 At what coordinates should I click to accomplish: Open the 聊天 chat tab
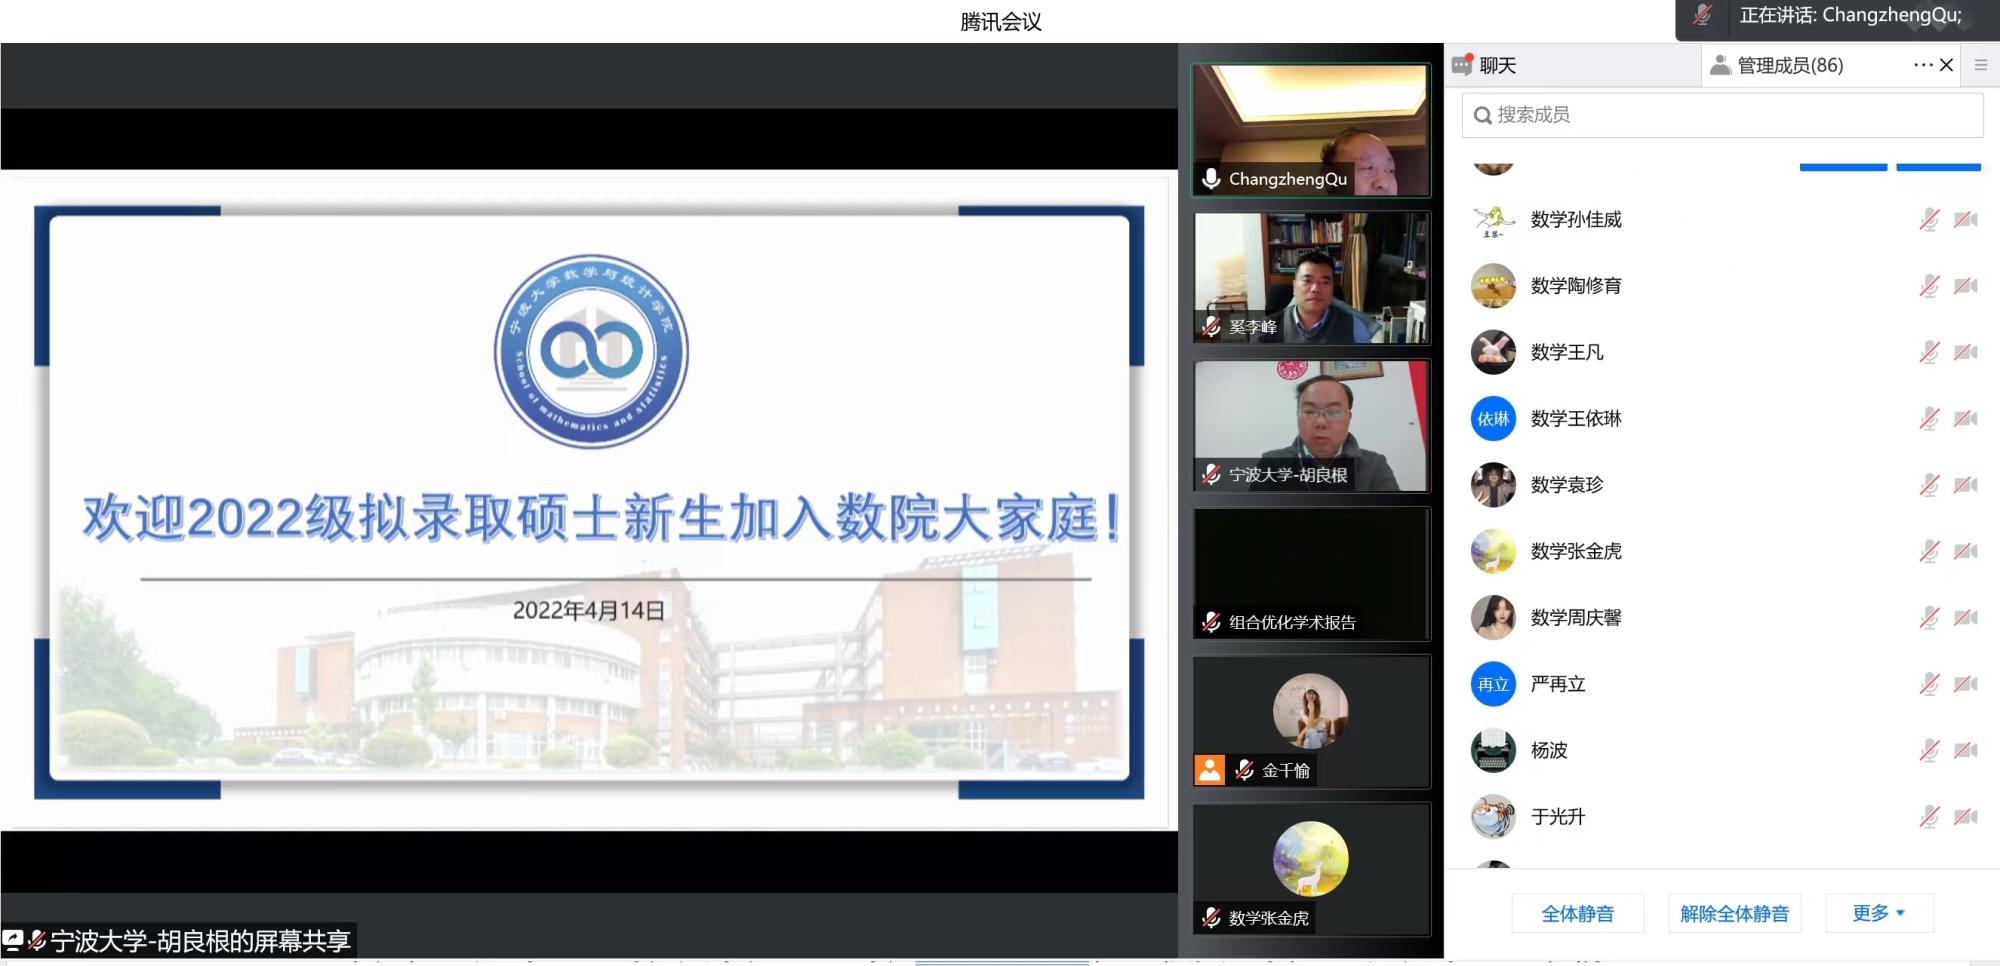point(1485,66)
